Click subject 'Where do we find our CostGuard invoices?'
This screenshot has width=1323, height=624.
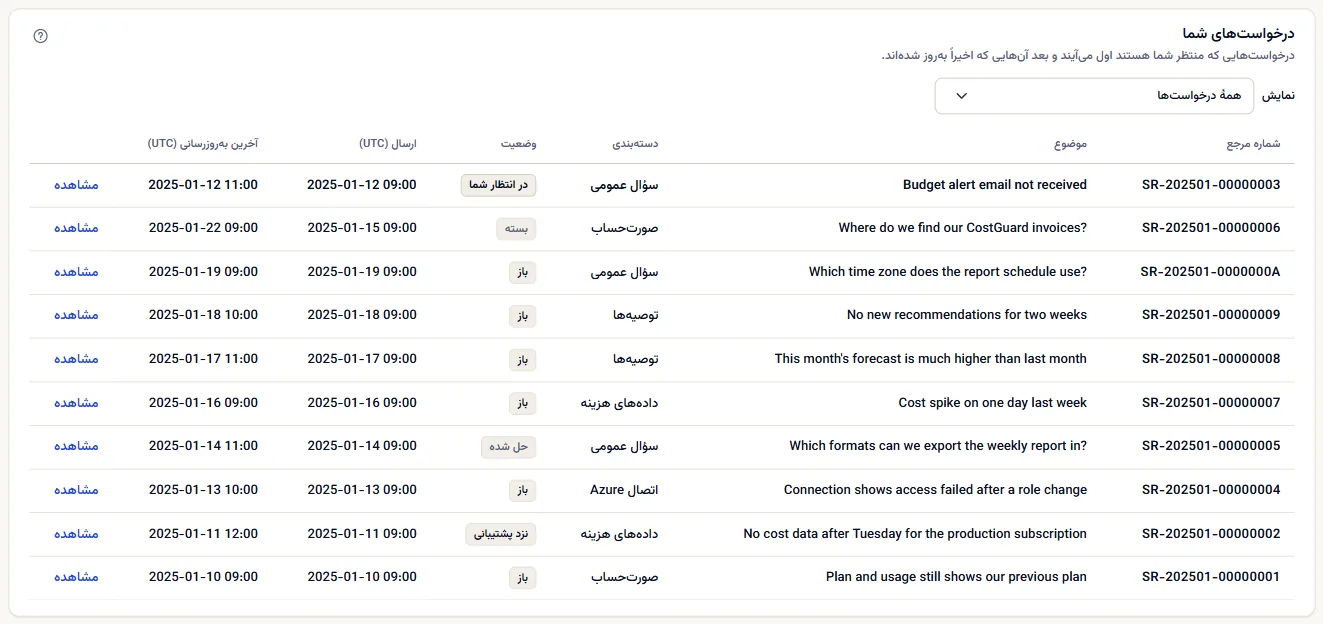963,228
